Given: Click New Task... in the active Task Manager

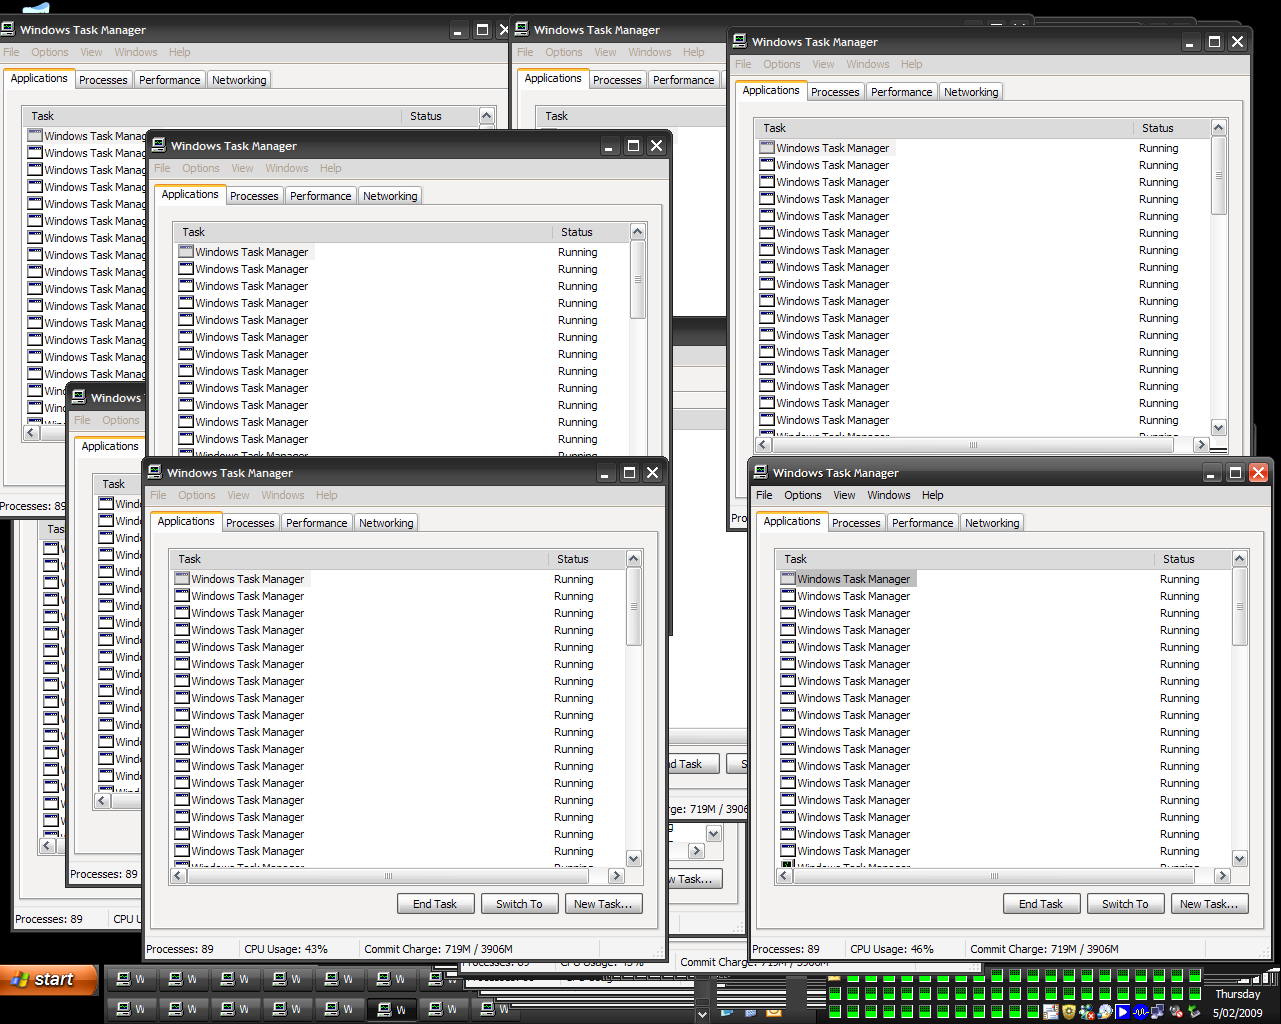Looking at the screenshot, I should coord(1208,904).
